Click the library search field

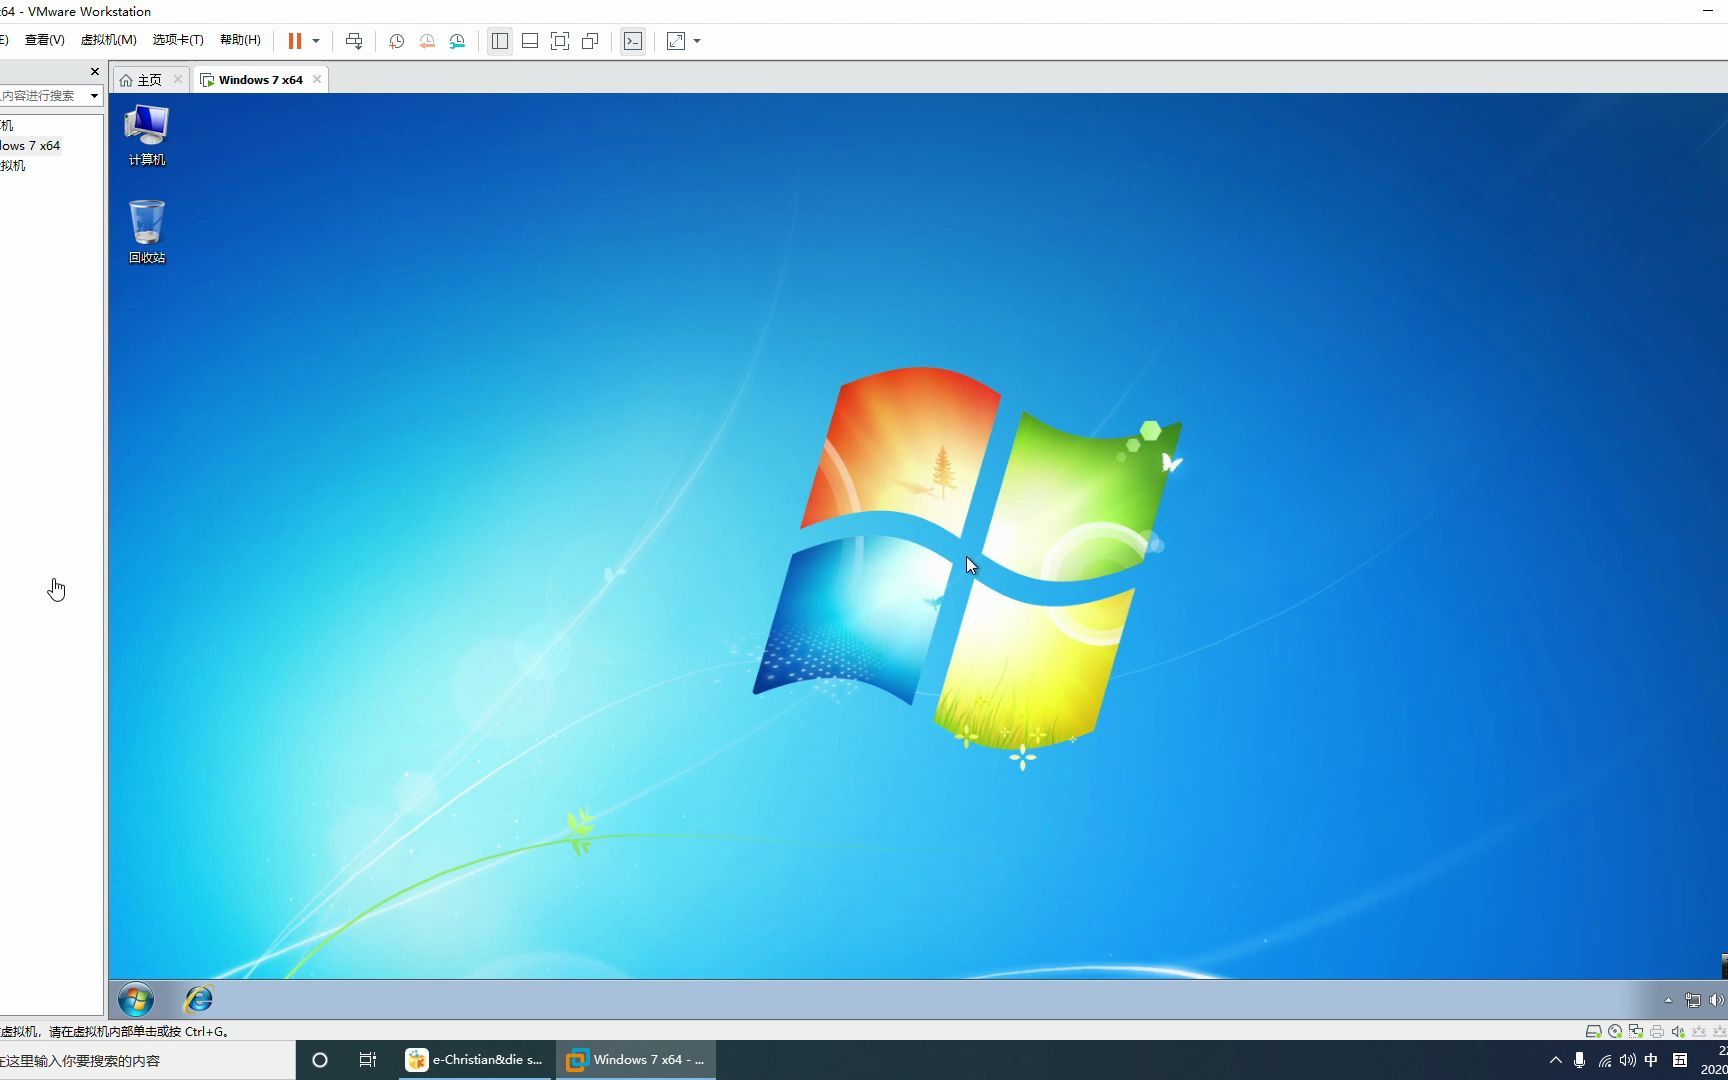pyautogui.click(x=43, y=96)
